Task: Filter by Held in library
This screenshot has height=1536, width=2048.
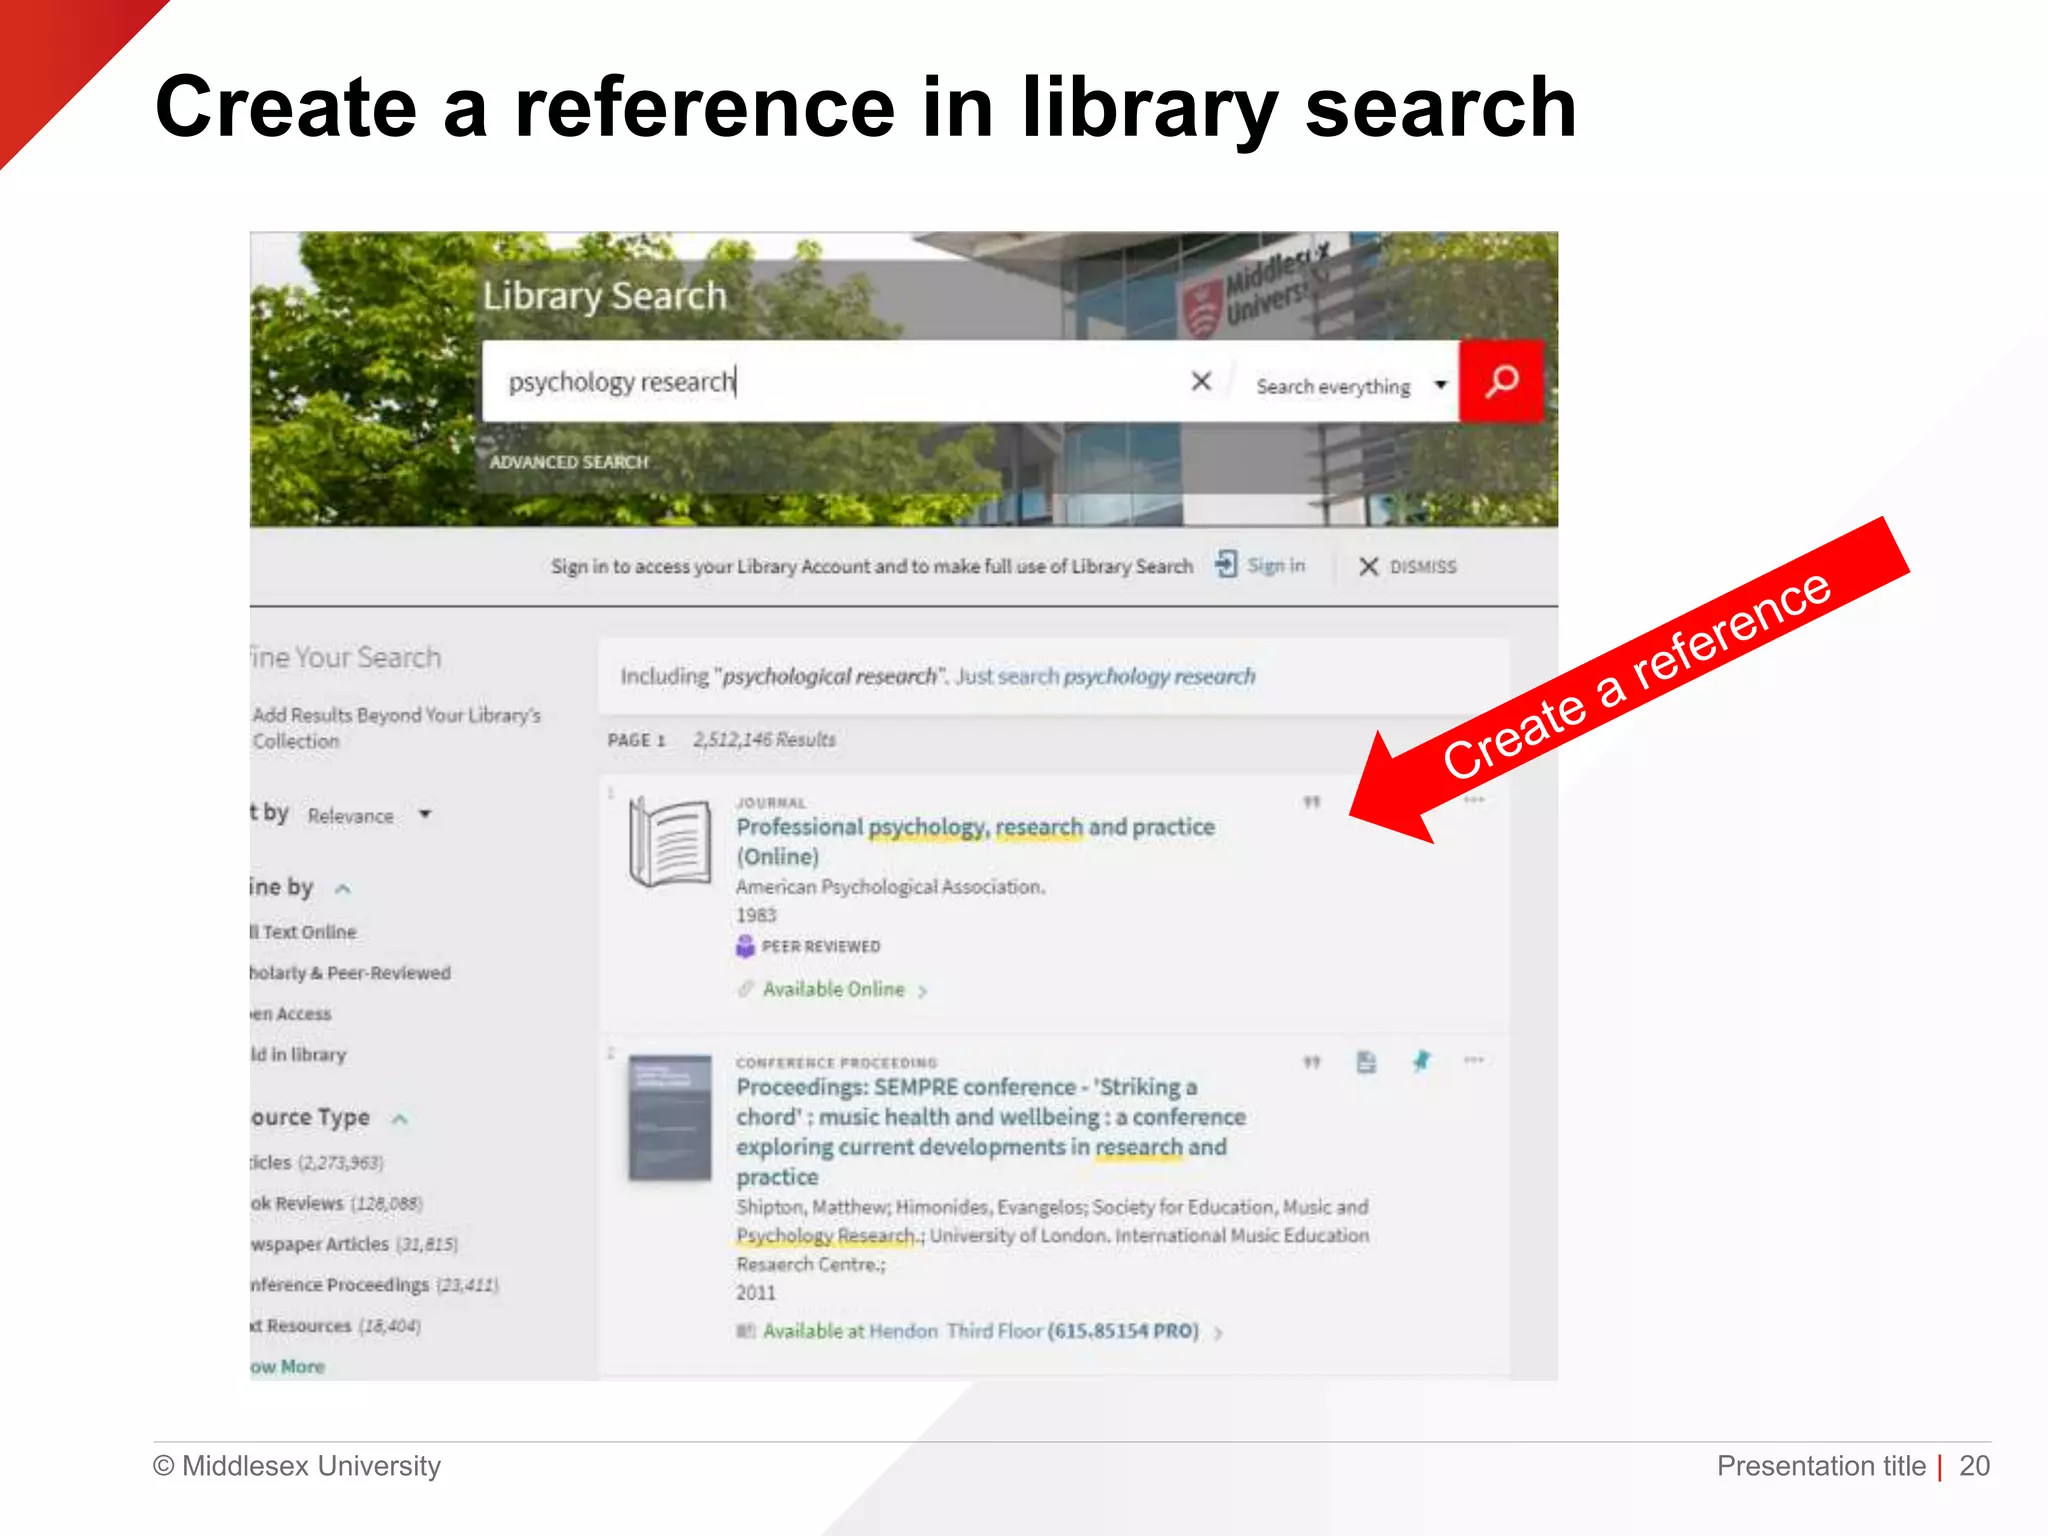Action: [298, 1054]
